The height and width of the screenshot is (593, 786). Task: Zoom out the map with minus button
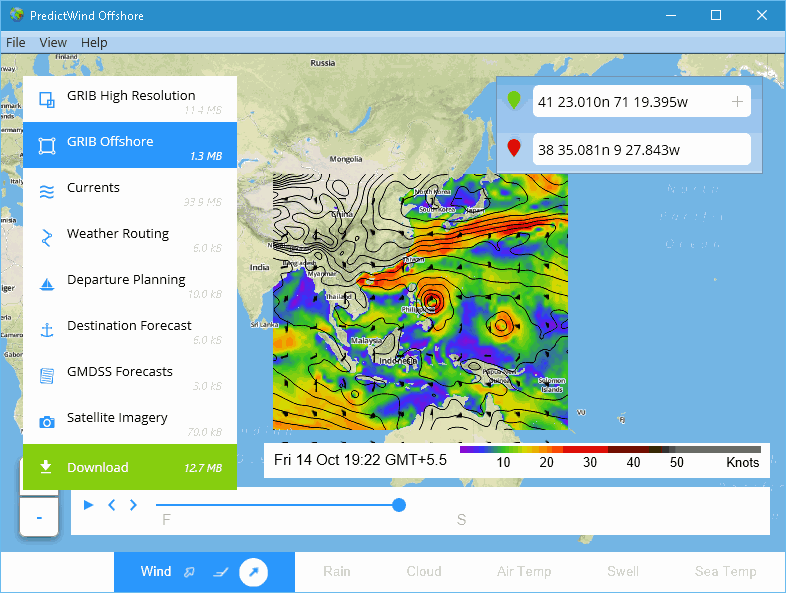(39, 517)
